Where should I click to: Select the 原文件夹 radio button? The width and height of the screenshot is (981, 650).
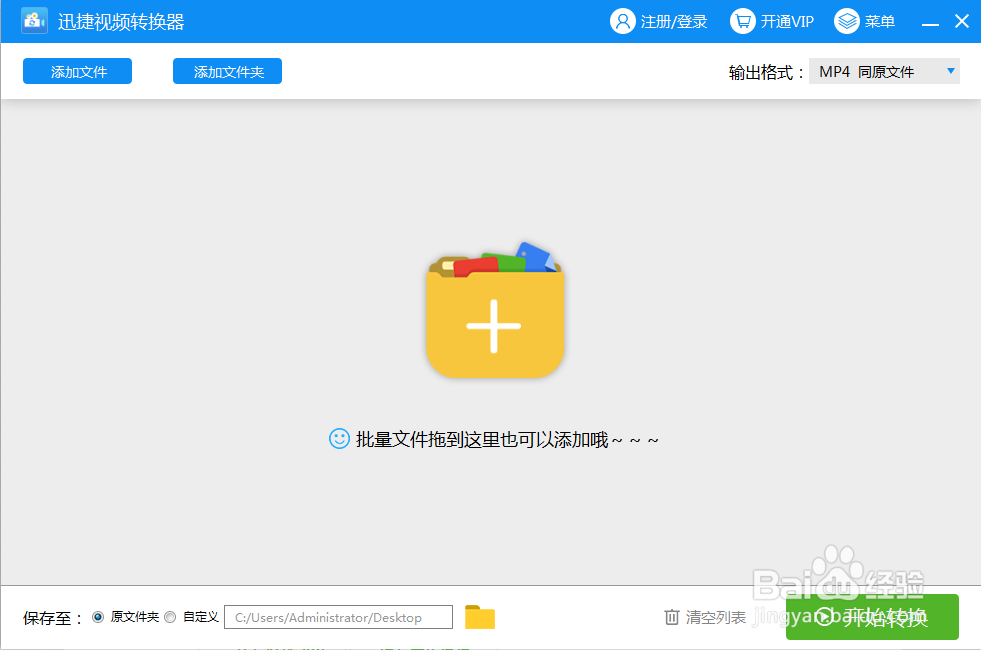(x=98, y=617)
